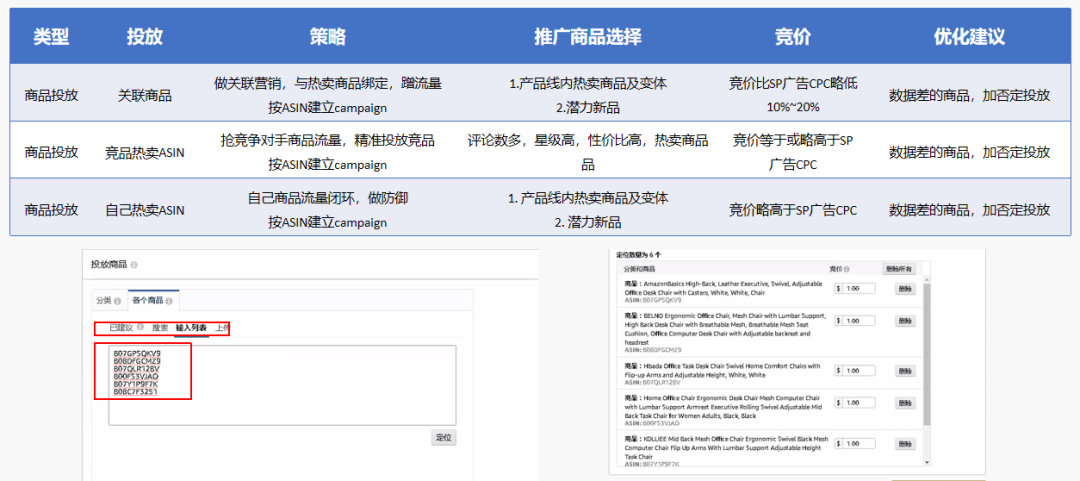Click the 自己商品流量闭环 strategy cell

click(328, 210)
